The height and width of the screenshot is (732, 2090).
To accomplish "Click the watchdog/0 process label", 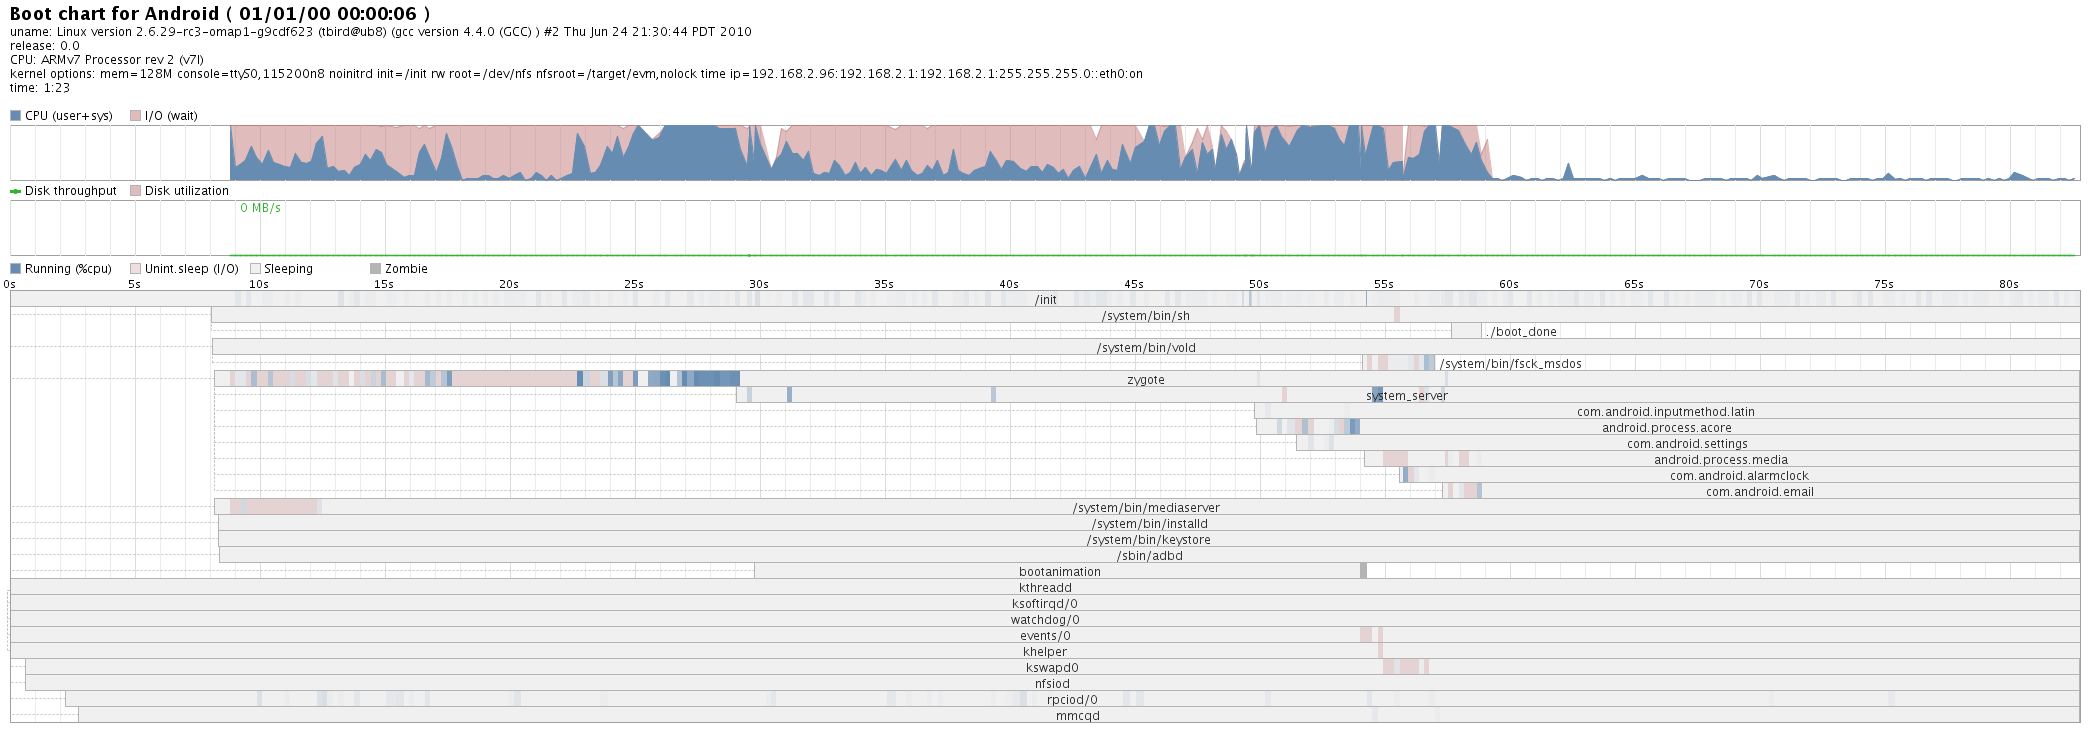I will pos(1045,620).
